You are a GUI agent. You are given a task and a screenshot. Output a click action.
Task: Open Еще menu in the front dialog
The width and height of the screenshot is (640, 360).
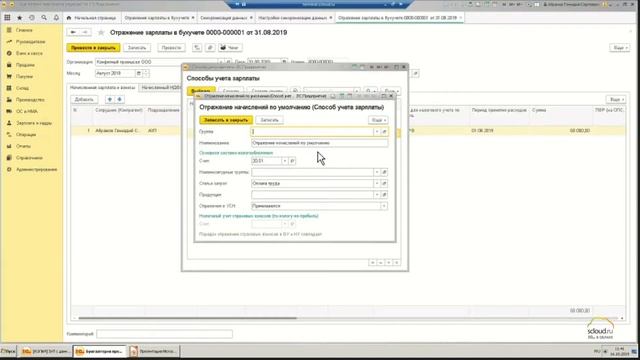click(x=378, y=120)
